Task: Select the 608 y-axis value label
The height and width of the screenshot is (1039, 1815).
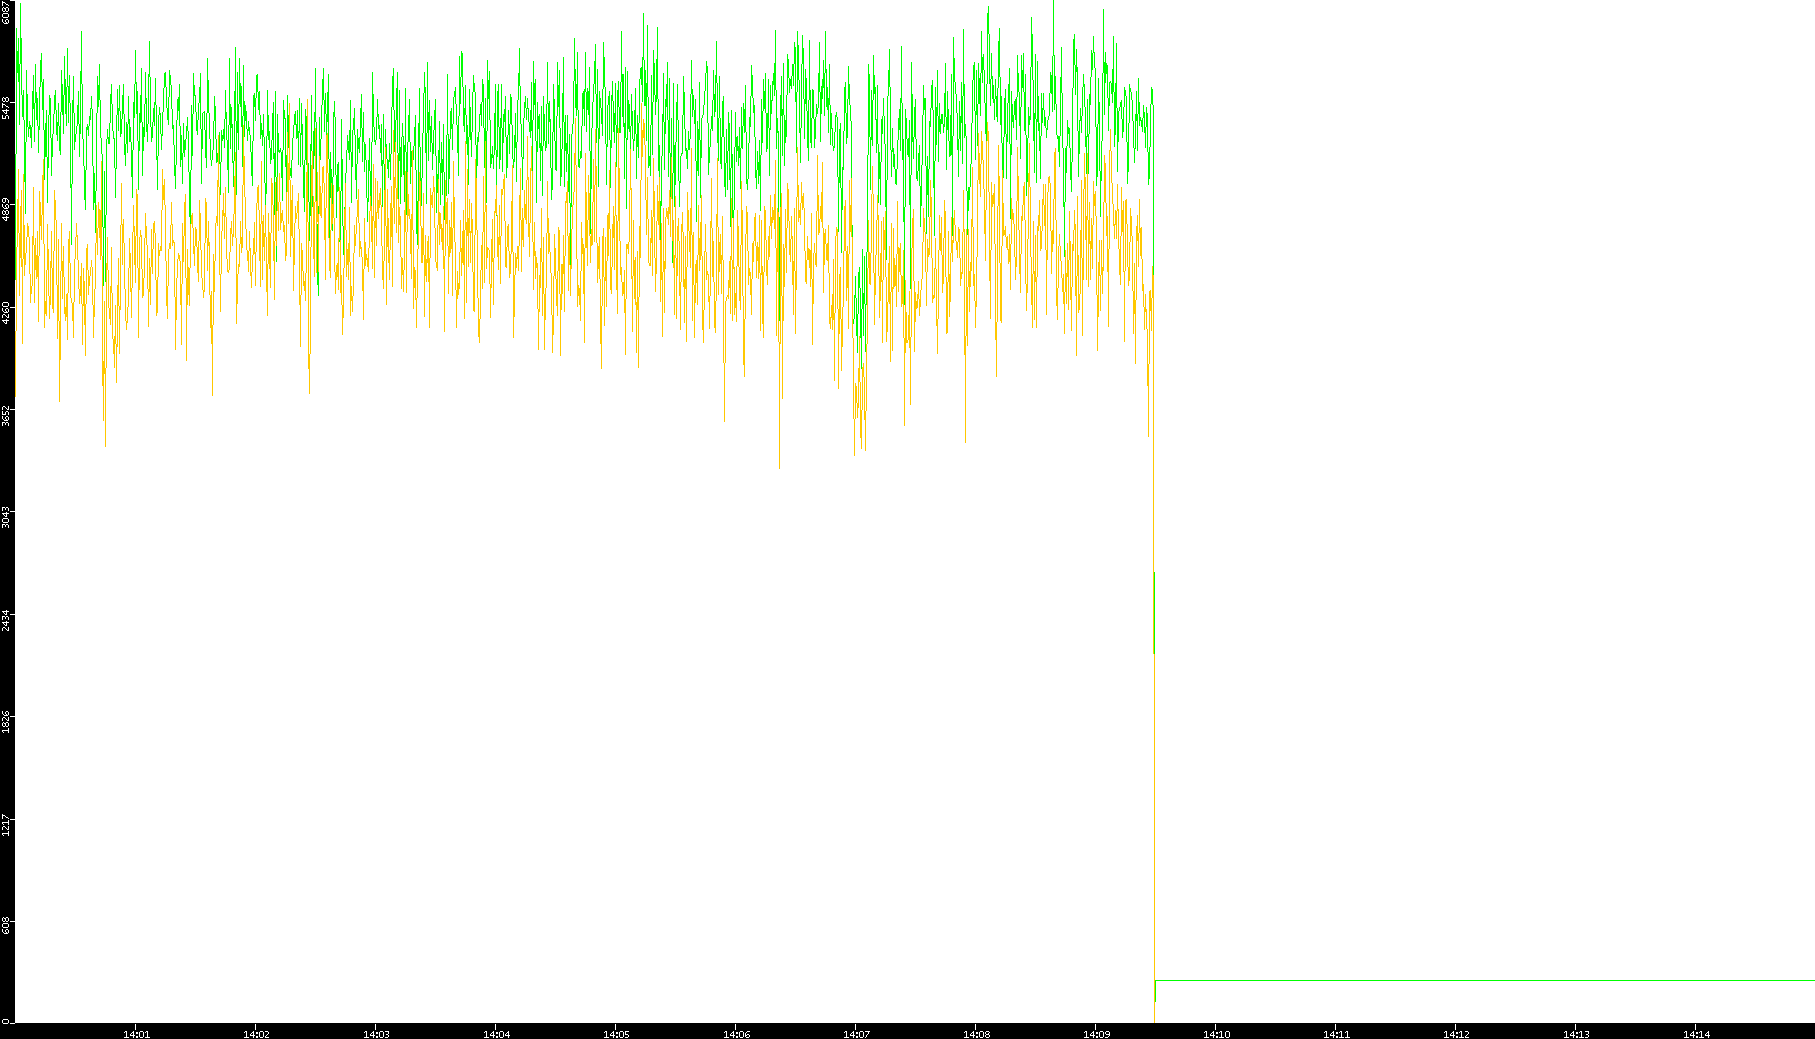Action: point(6,924)
